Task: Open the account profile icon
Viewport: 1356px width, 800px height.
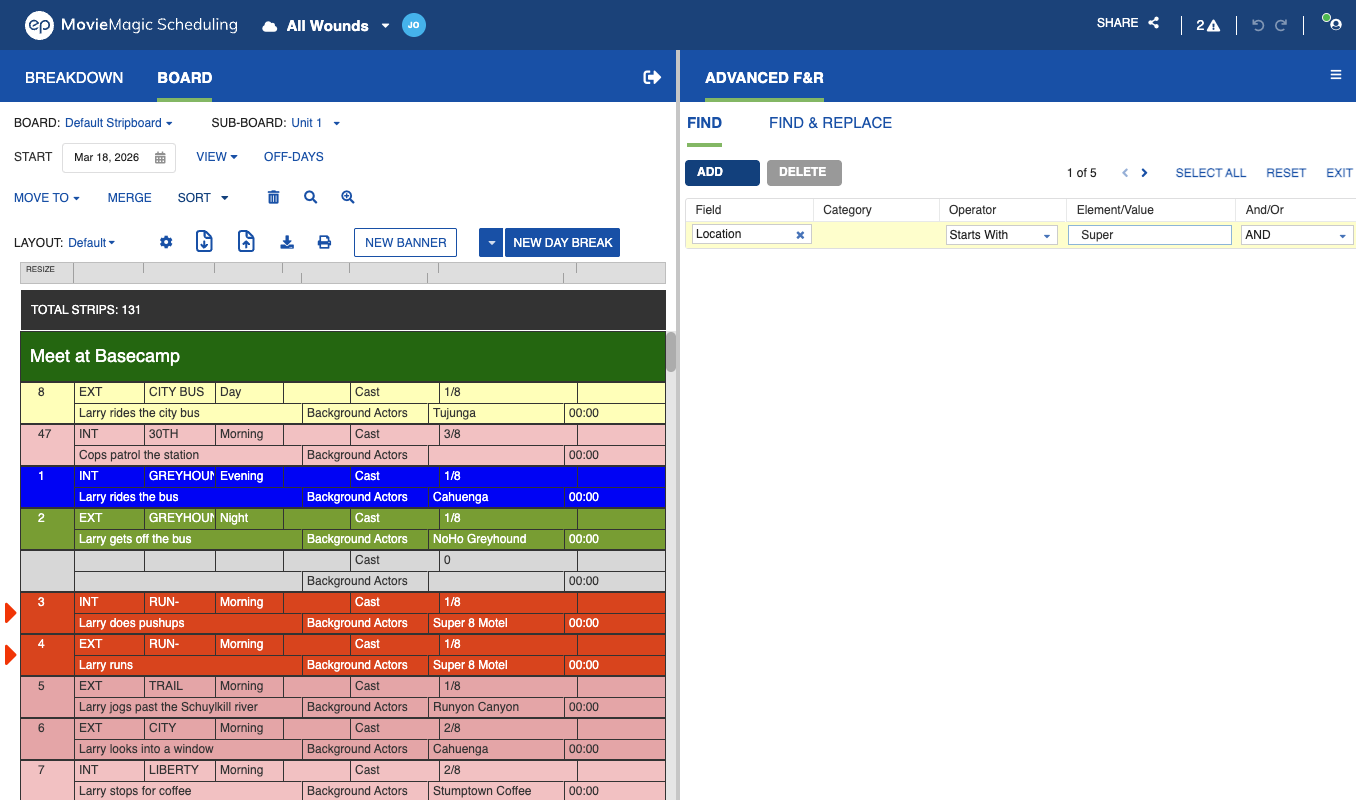Action: pyautogui.click(x=1333, y=23)
